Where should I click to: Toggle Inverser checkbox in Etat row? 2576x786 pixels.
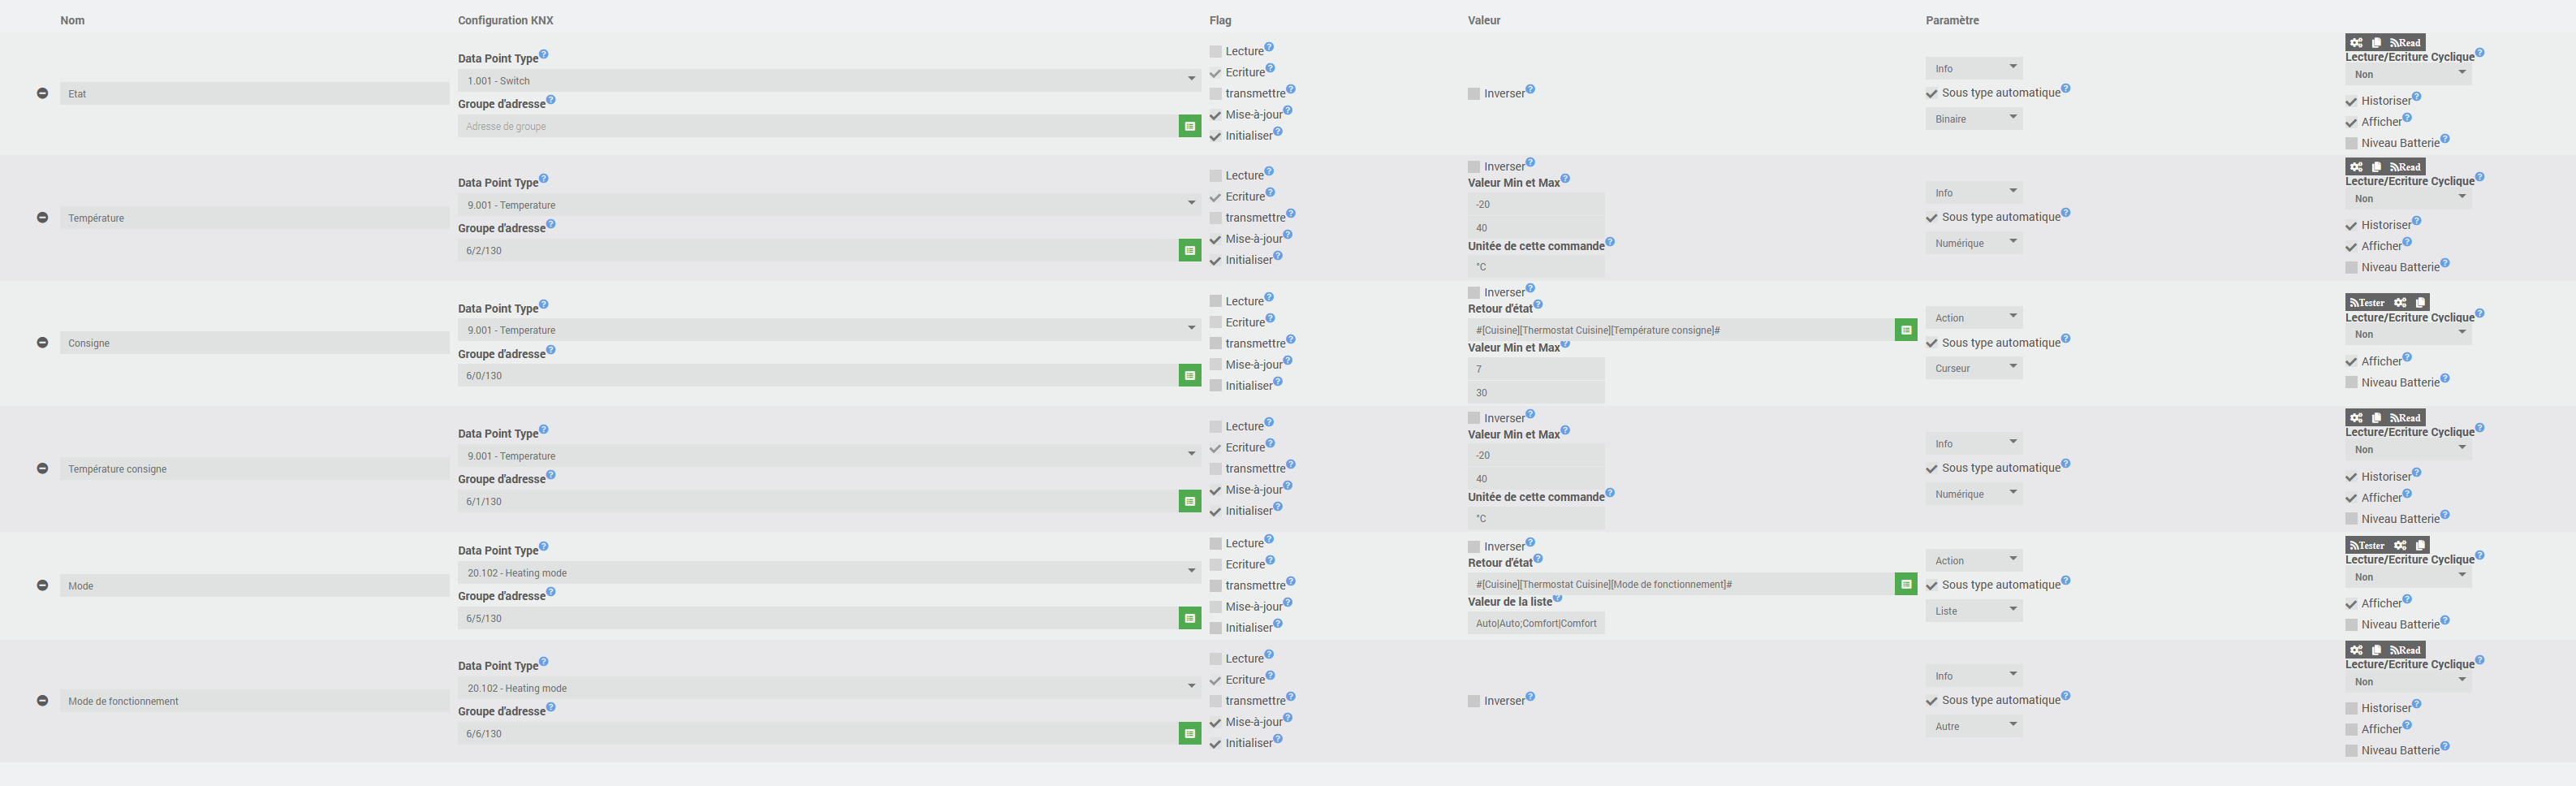click(1473, 94)
